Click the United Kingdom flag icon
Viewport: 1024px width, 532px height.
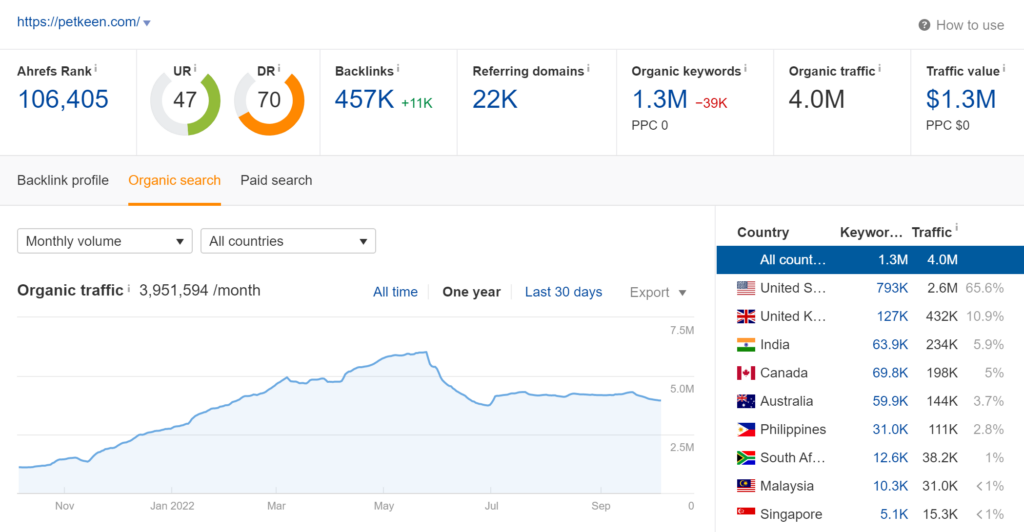point(746,316)
